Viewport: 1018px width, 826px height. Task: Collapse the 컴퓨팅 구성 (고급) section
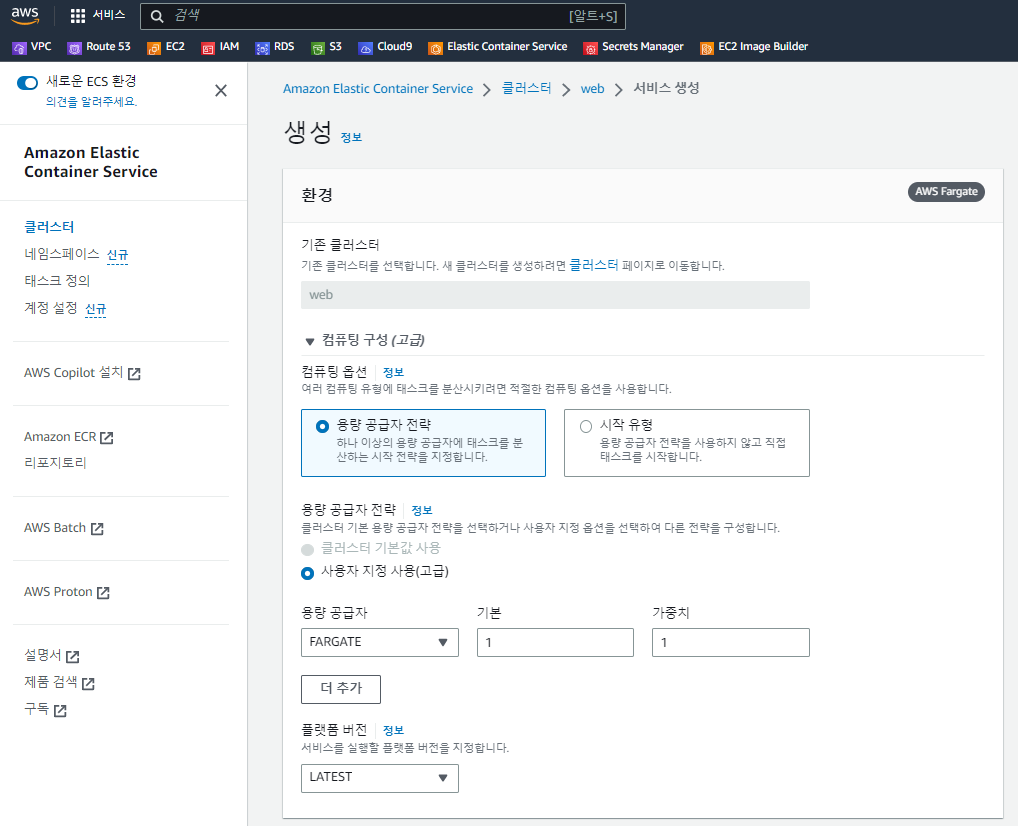click(310, 341)
